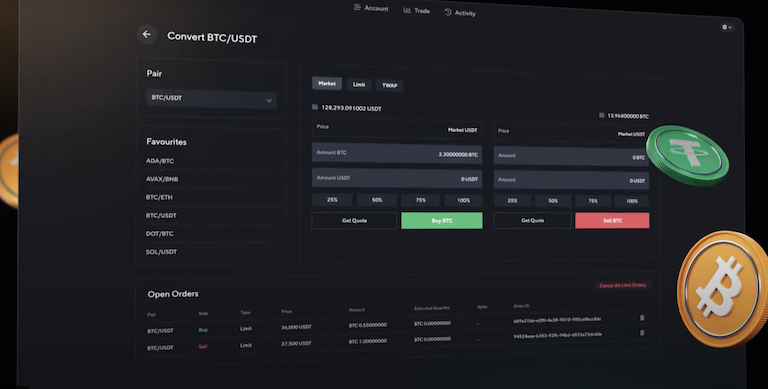Select AVAX/BNB from Favourites

(x=162, y=179)
